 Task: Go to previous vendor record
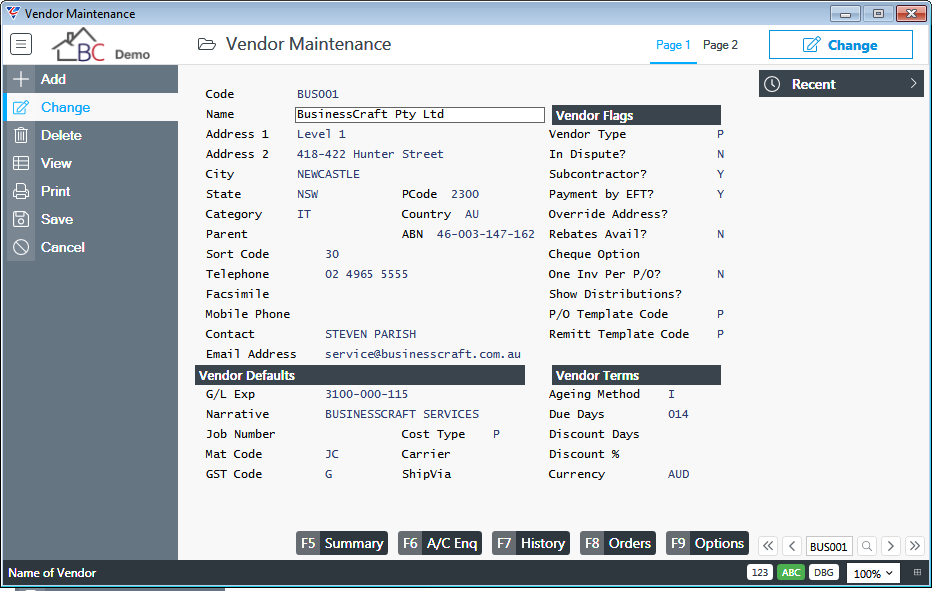[792, 546]
